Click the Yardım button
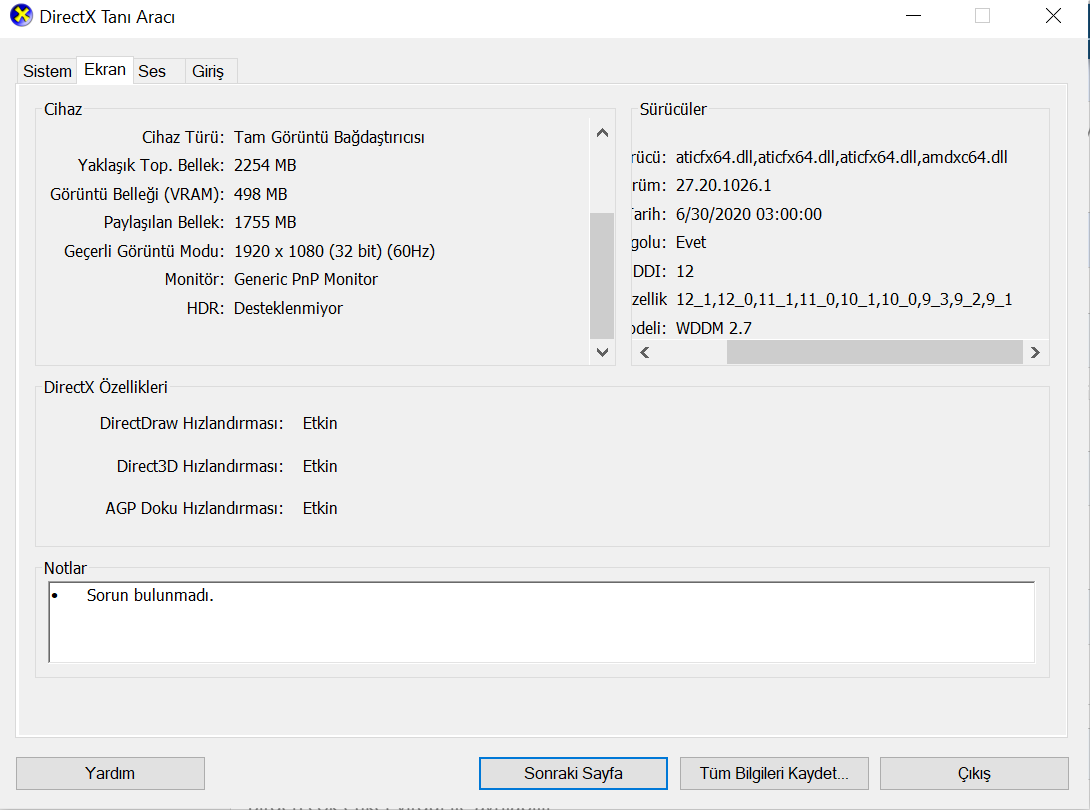The image size is (1090, 810). pos(111,773)
